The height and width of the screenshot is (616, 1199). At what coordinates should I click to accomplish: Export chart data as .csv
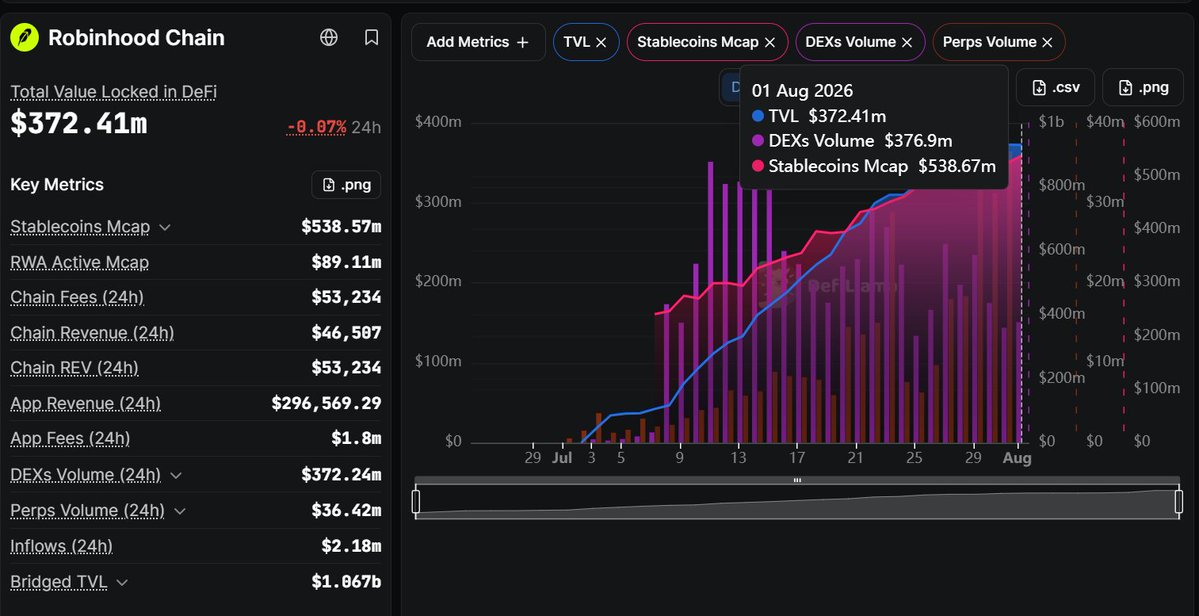[x=1055, y=87]
